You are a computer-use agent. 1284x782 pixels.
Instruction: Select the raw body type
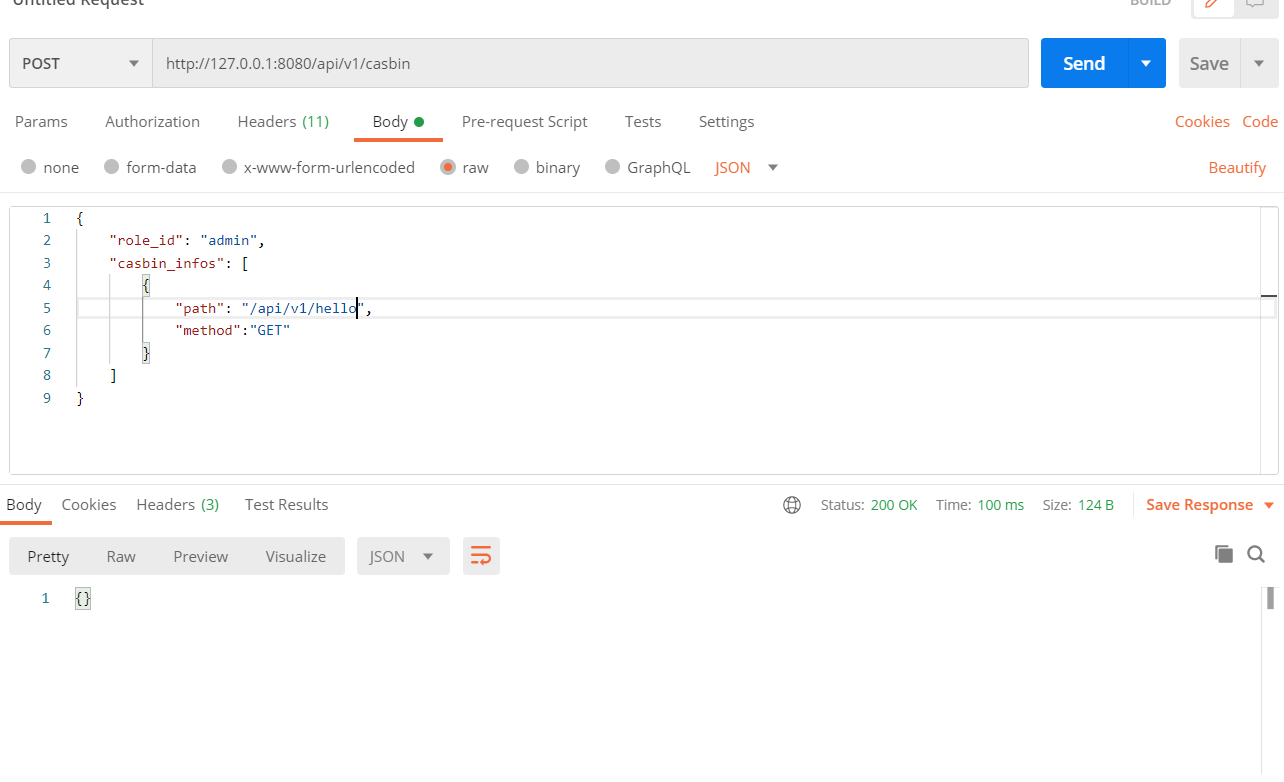coord(464,167)
